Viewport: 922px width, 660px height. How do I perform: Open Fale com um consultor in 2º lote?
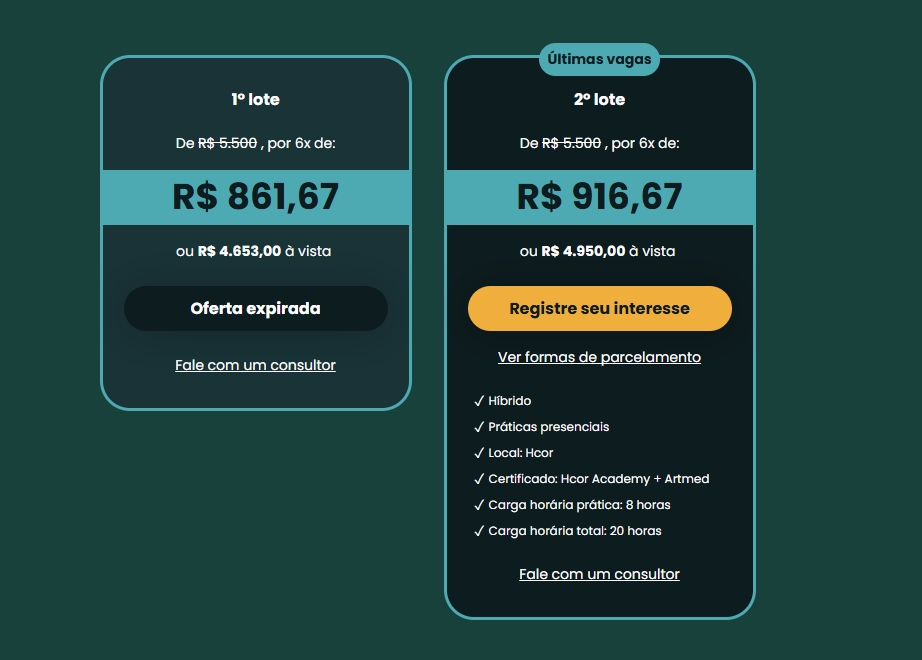point(599,574)
